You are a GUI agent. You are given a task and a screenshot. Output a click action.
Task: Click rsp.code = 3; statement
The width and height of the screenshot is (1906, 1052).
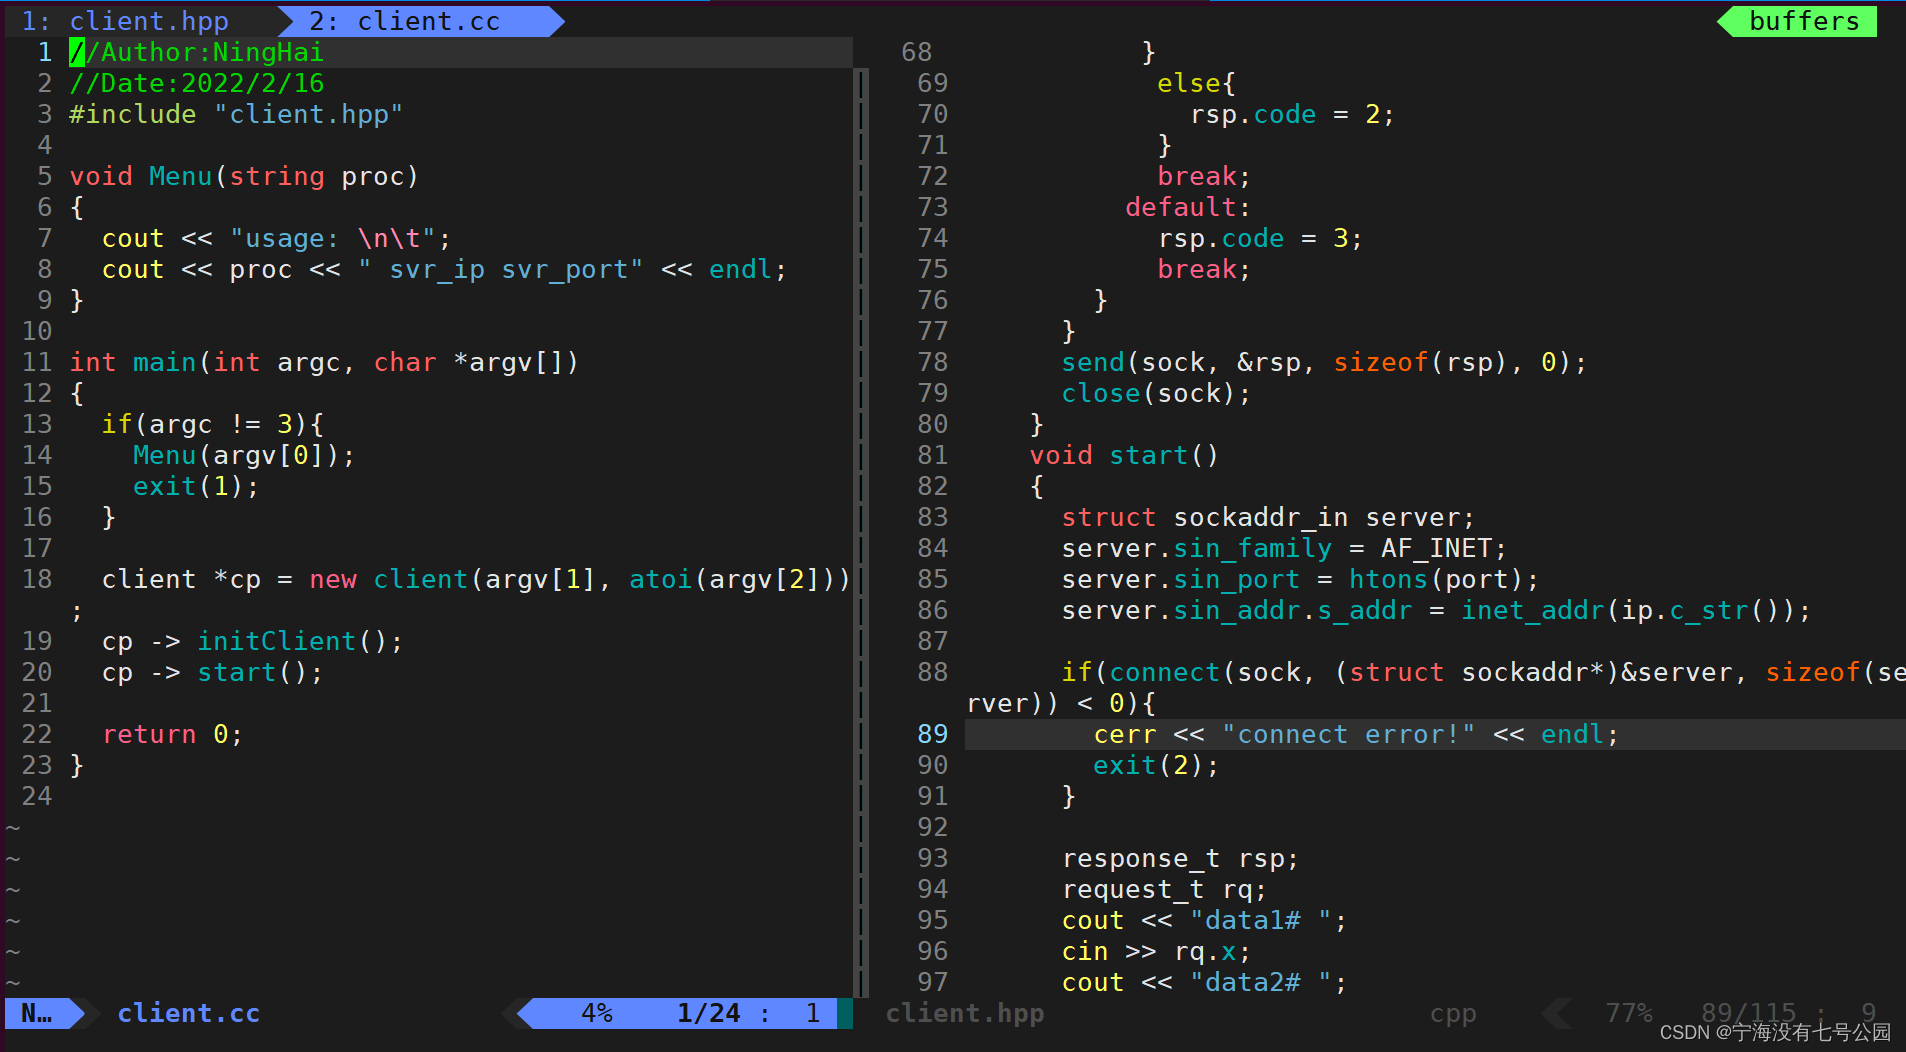pyautogui.click(x=1261, y=238)
